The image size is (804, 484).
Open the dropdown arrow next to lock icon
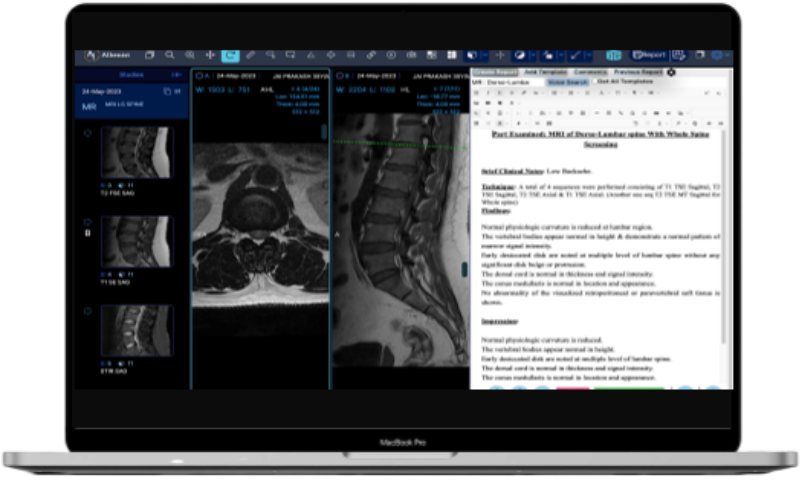click(x=561, y=55)
